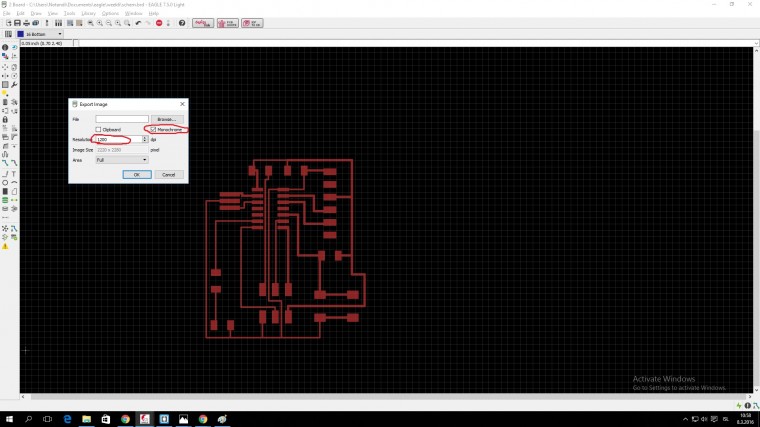Screen dimensions: 760x427
Task: Click the Zoom to fit icon
Action: pos(90,23)
